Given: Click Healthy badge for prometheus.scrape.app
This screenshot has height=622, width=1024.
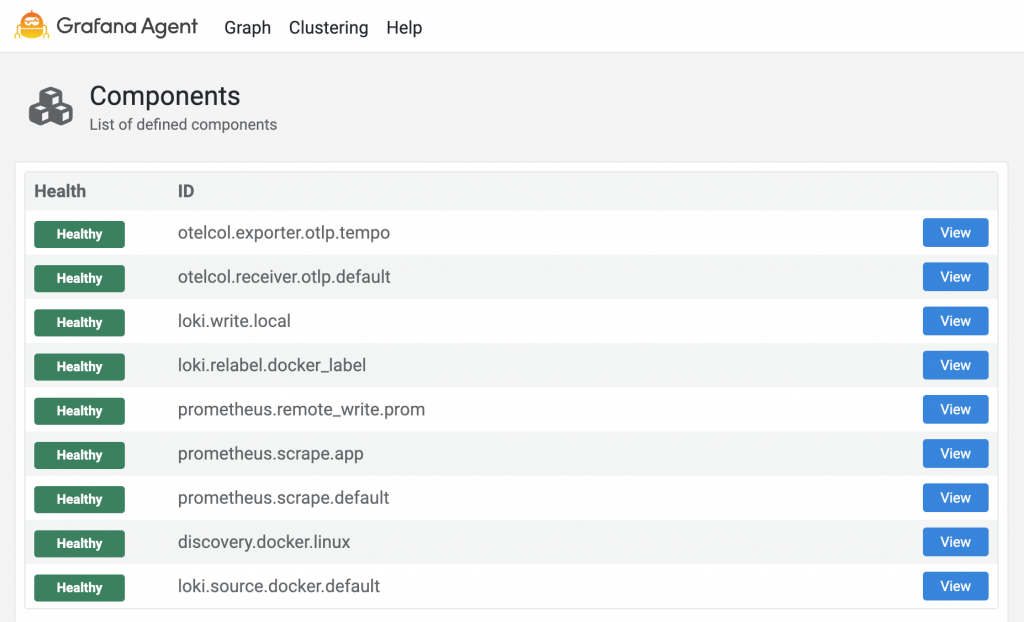Looking at the screenshot, I should [x=79, y=455].
